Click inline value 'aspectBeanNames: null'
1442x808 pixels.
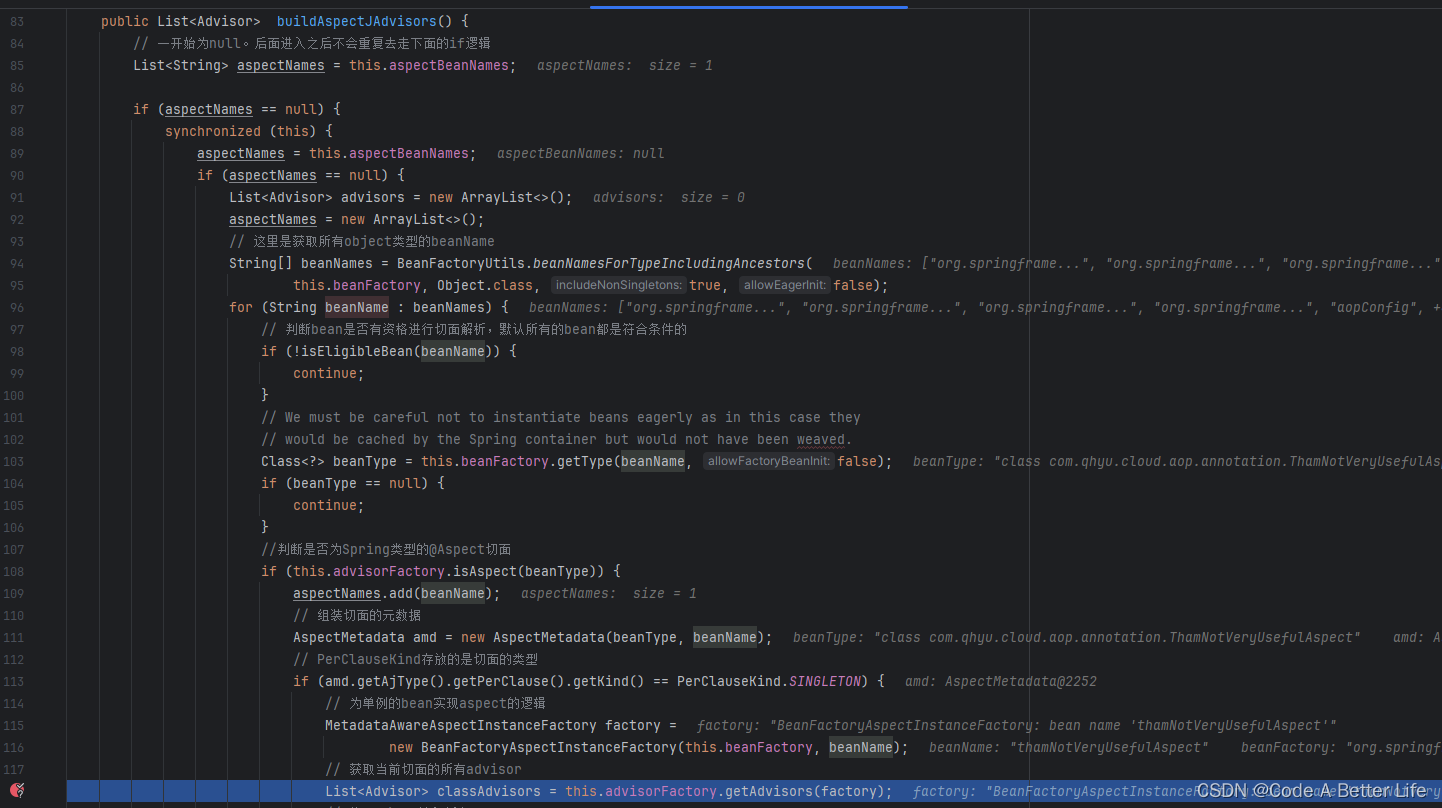(581, 153)
